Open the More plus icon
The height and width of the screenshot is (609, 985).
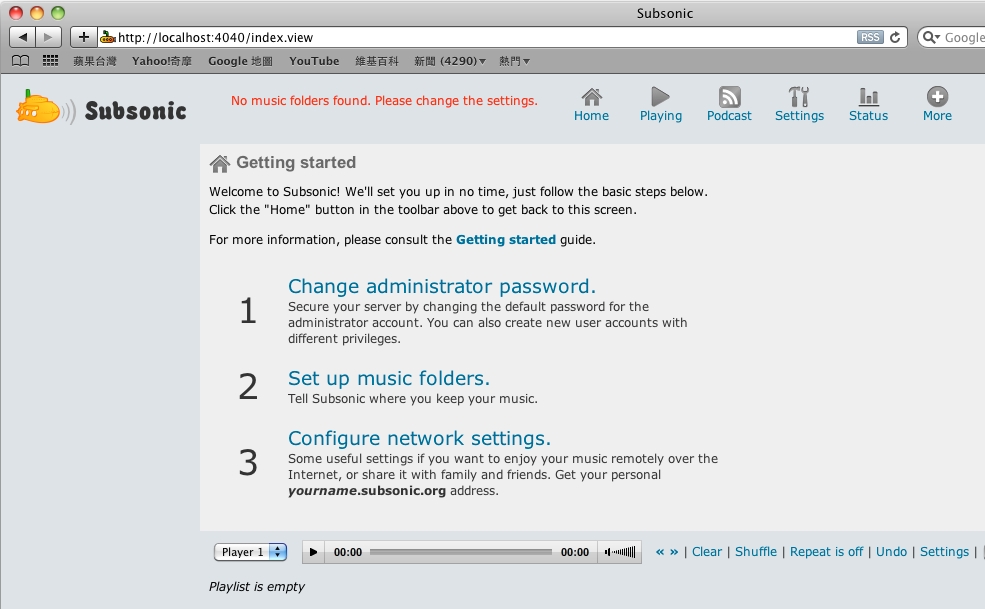point(937,97)
